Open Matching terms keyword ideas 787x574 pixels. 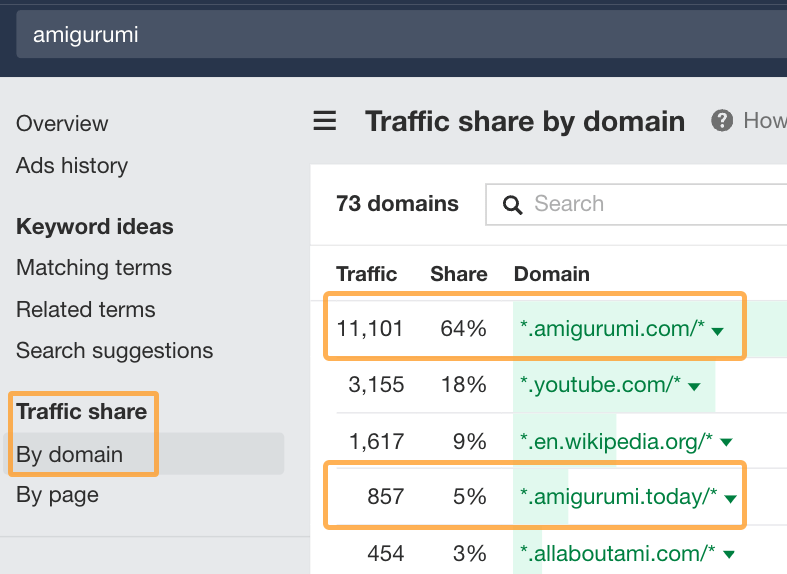(94, 268)
